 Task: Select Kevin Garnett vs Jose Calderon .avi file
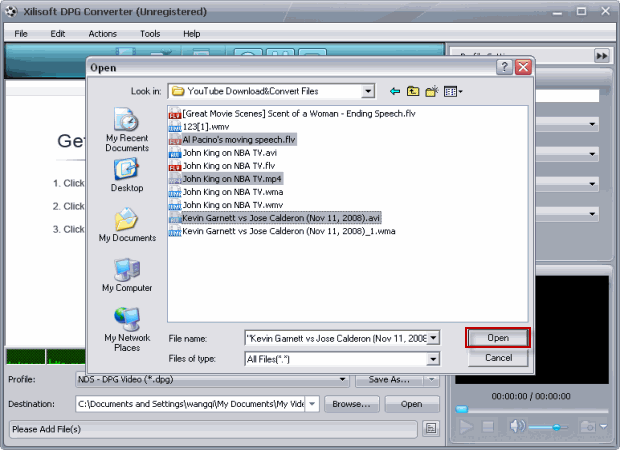[274, 218]
